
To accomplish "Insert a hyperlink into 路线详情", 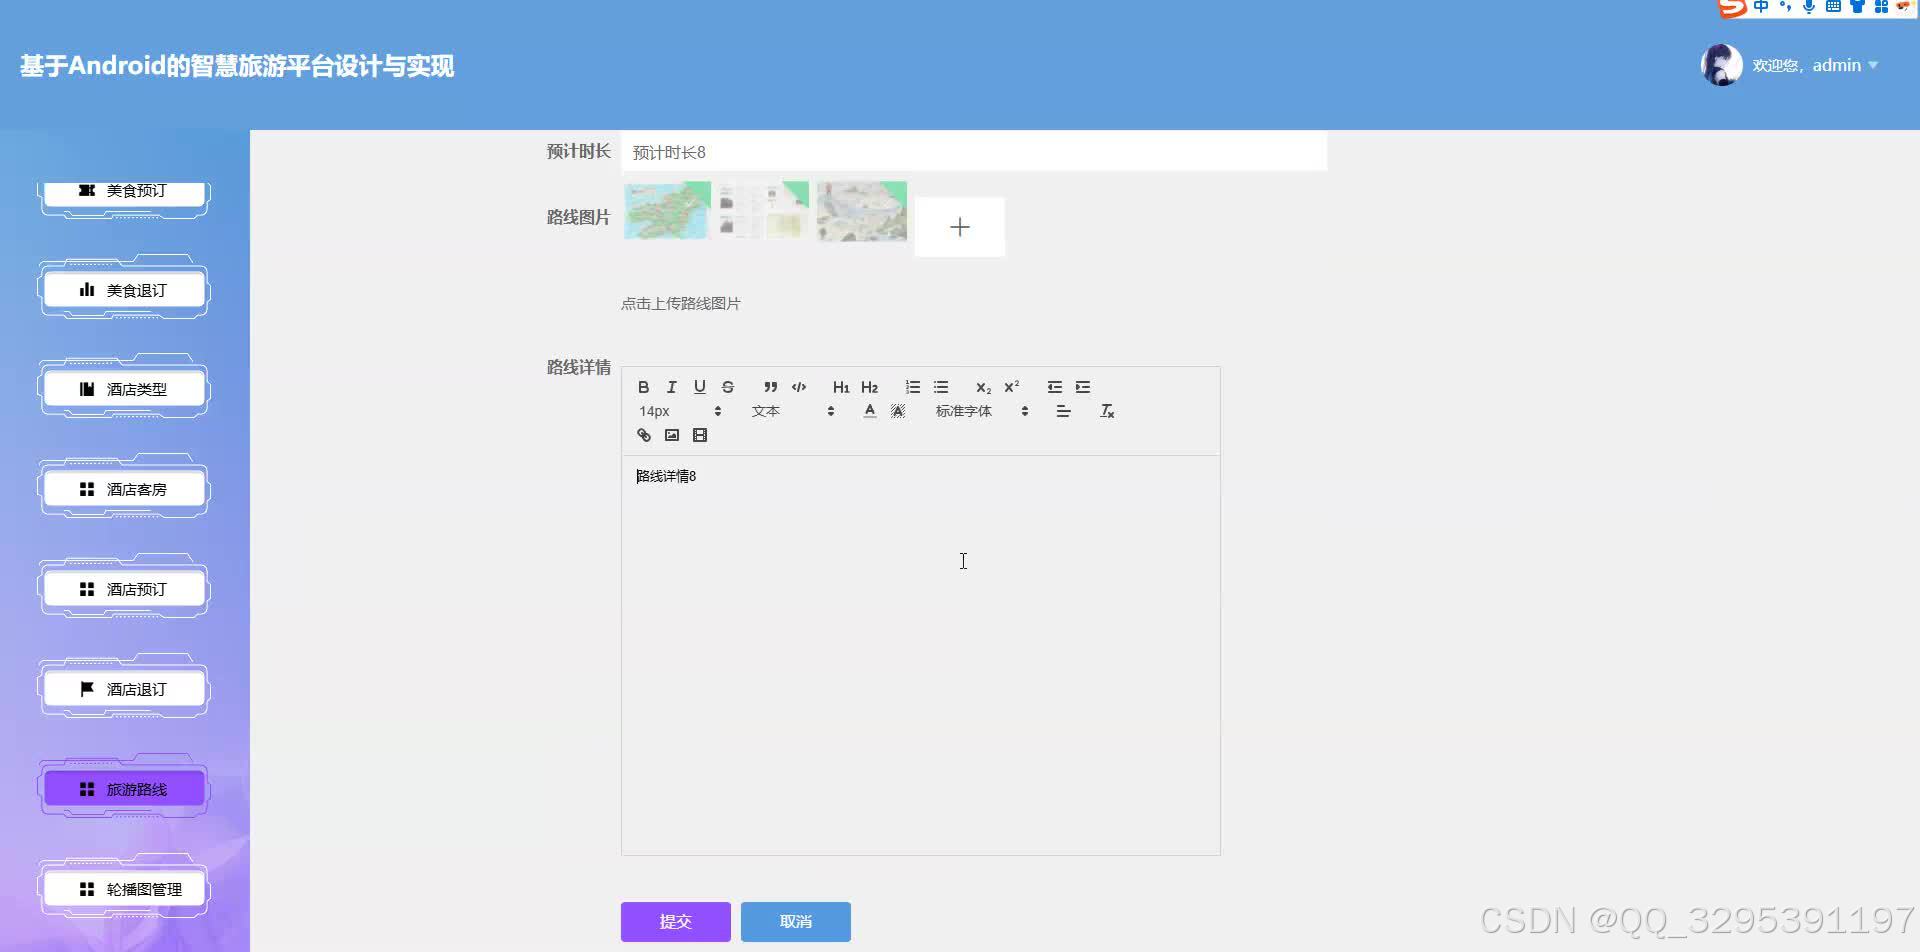I will coord(643,435).
